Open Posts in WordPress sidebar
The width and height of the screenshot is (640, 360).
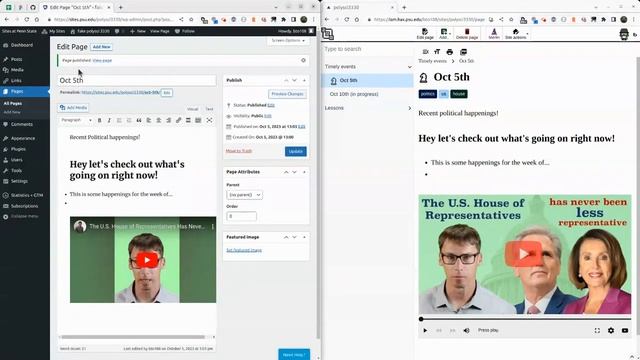pyautogui.click(x=16, y=59)
